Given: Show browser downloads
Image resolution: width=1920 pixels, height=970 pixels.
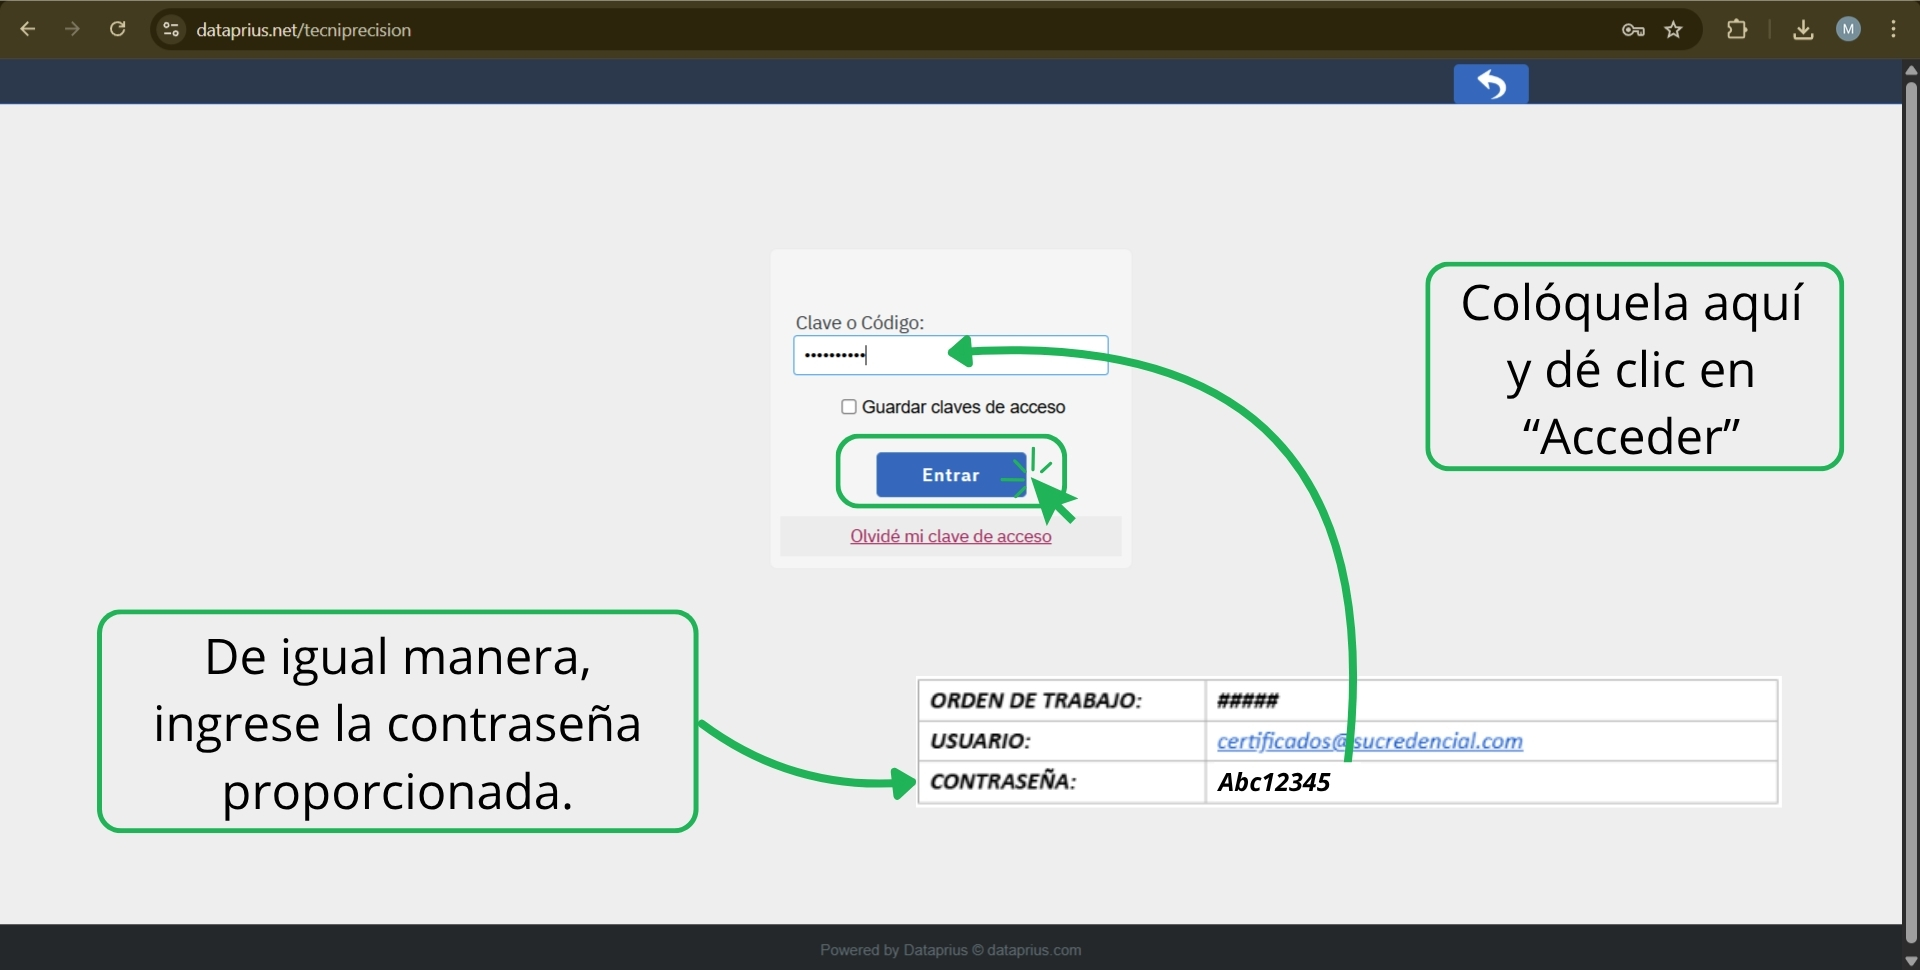Looking at the screenshot, I should (1803, 30).
